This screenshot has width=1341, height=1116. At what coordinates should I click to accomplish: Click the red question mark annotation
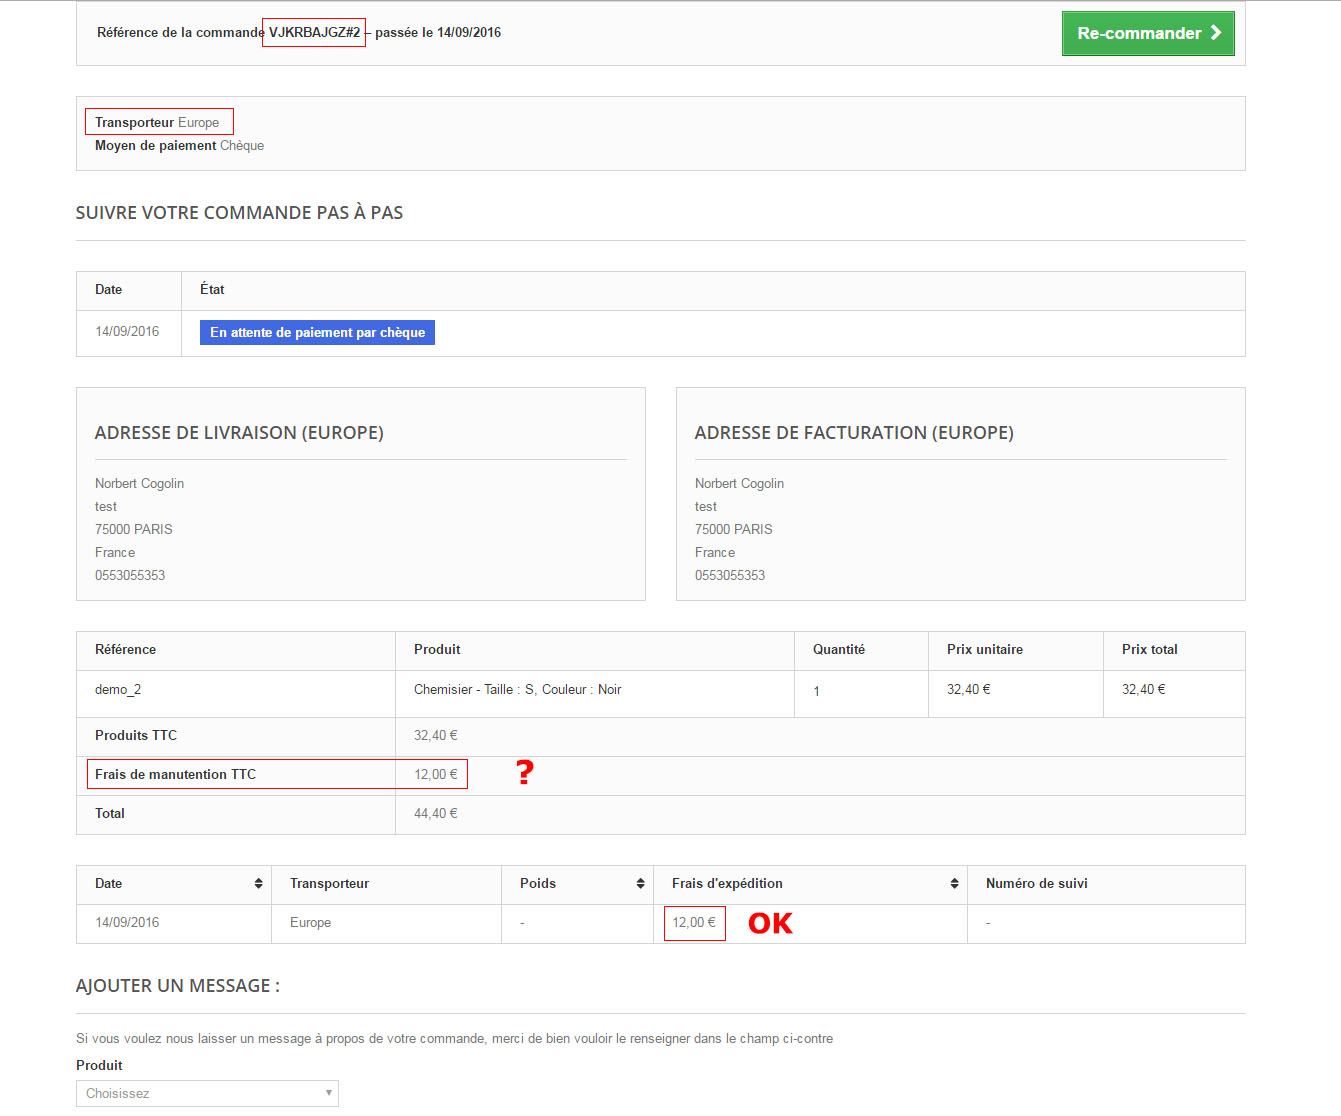(525, 772)
